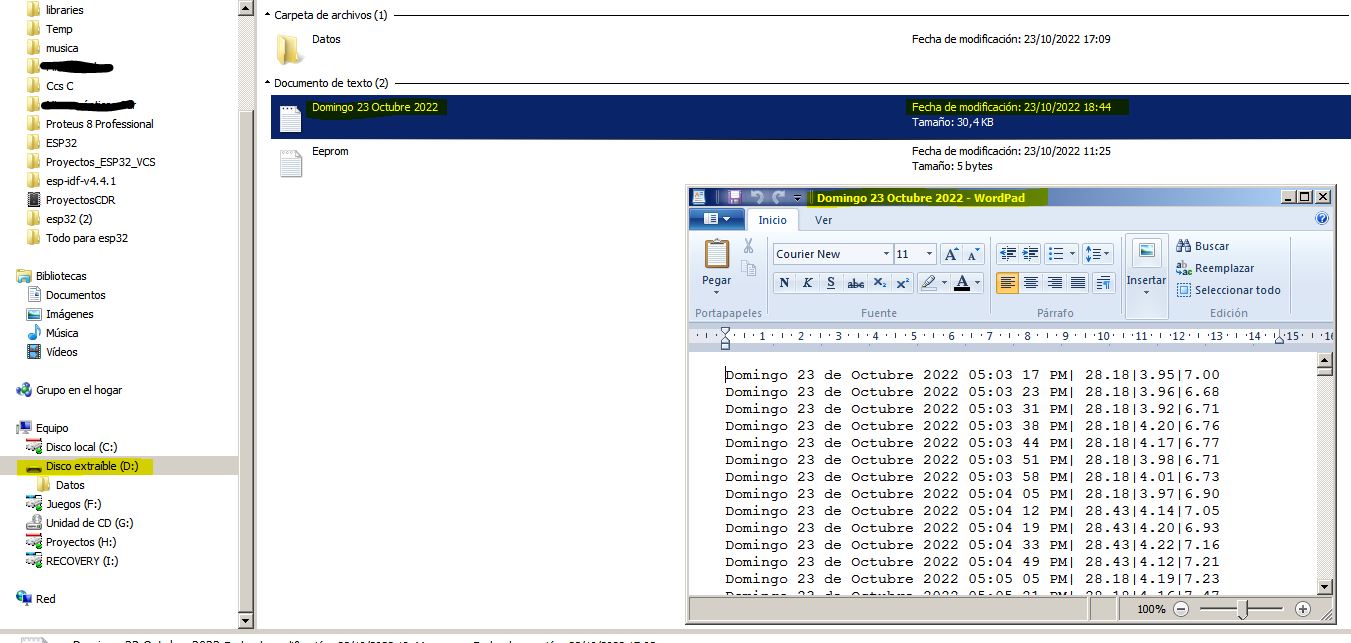Screen dimensions: 1351x643
Task: Open the customize quick access toolbar arrow
Action: point(797,198)
